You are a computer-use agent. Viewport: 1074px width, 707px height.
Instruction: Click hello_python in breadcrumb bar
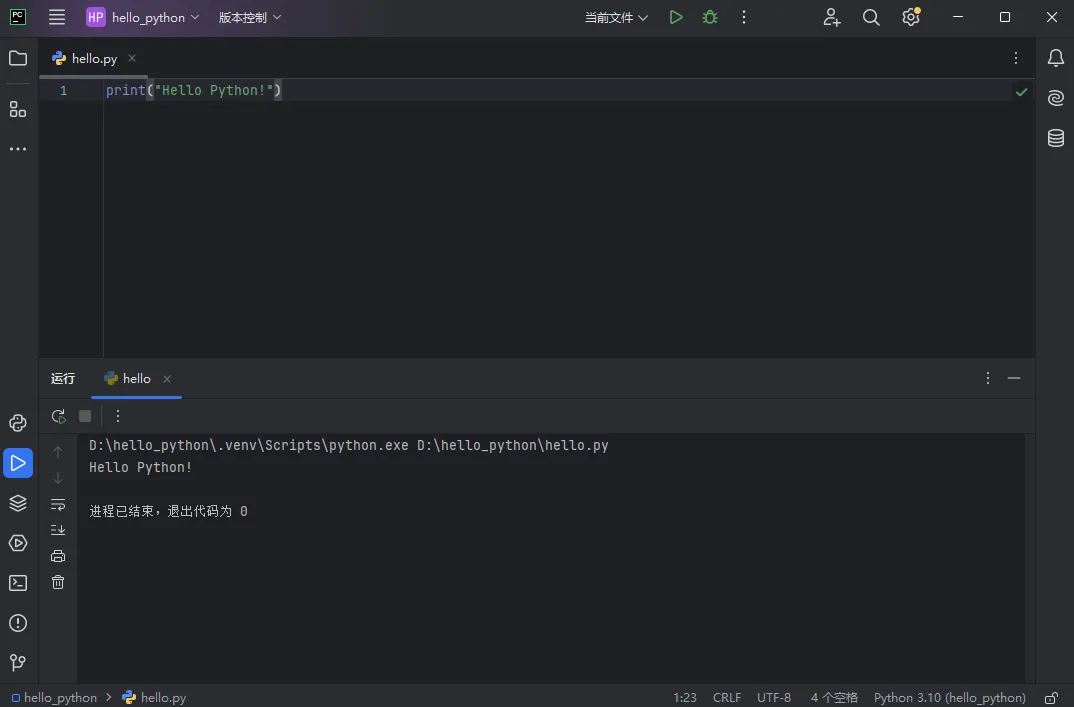click(54, 697)
